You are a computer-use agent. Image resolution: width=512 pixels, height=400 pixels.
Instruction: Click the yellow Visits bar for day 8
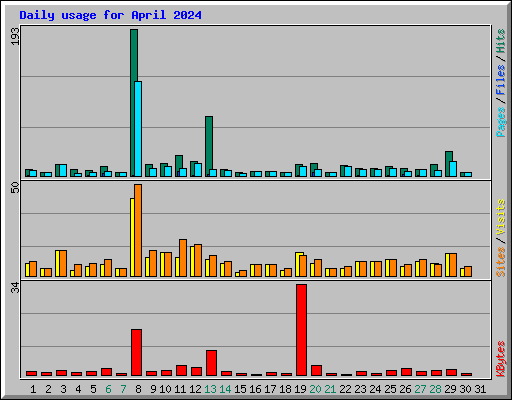pyautogui.click(x=132, y=237)
